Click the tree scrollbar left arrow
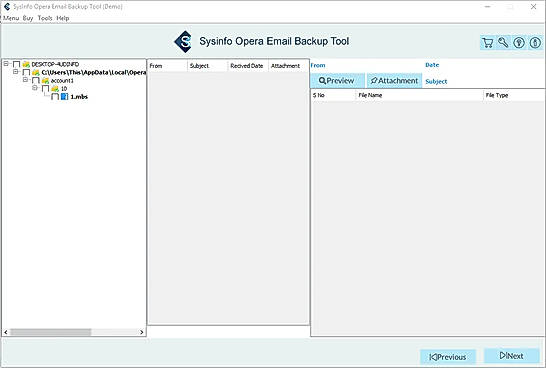Image resolution: width=546 pixels, height=368 pixels. [x=6, y=332]
